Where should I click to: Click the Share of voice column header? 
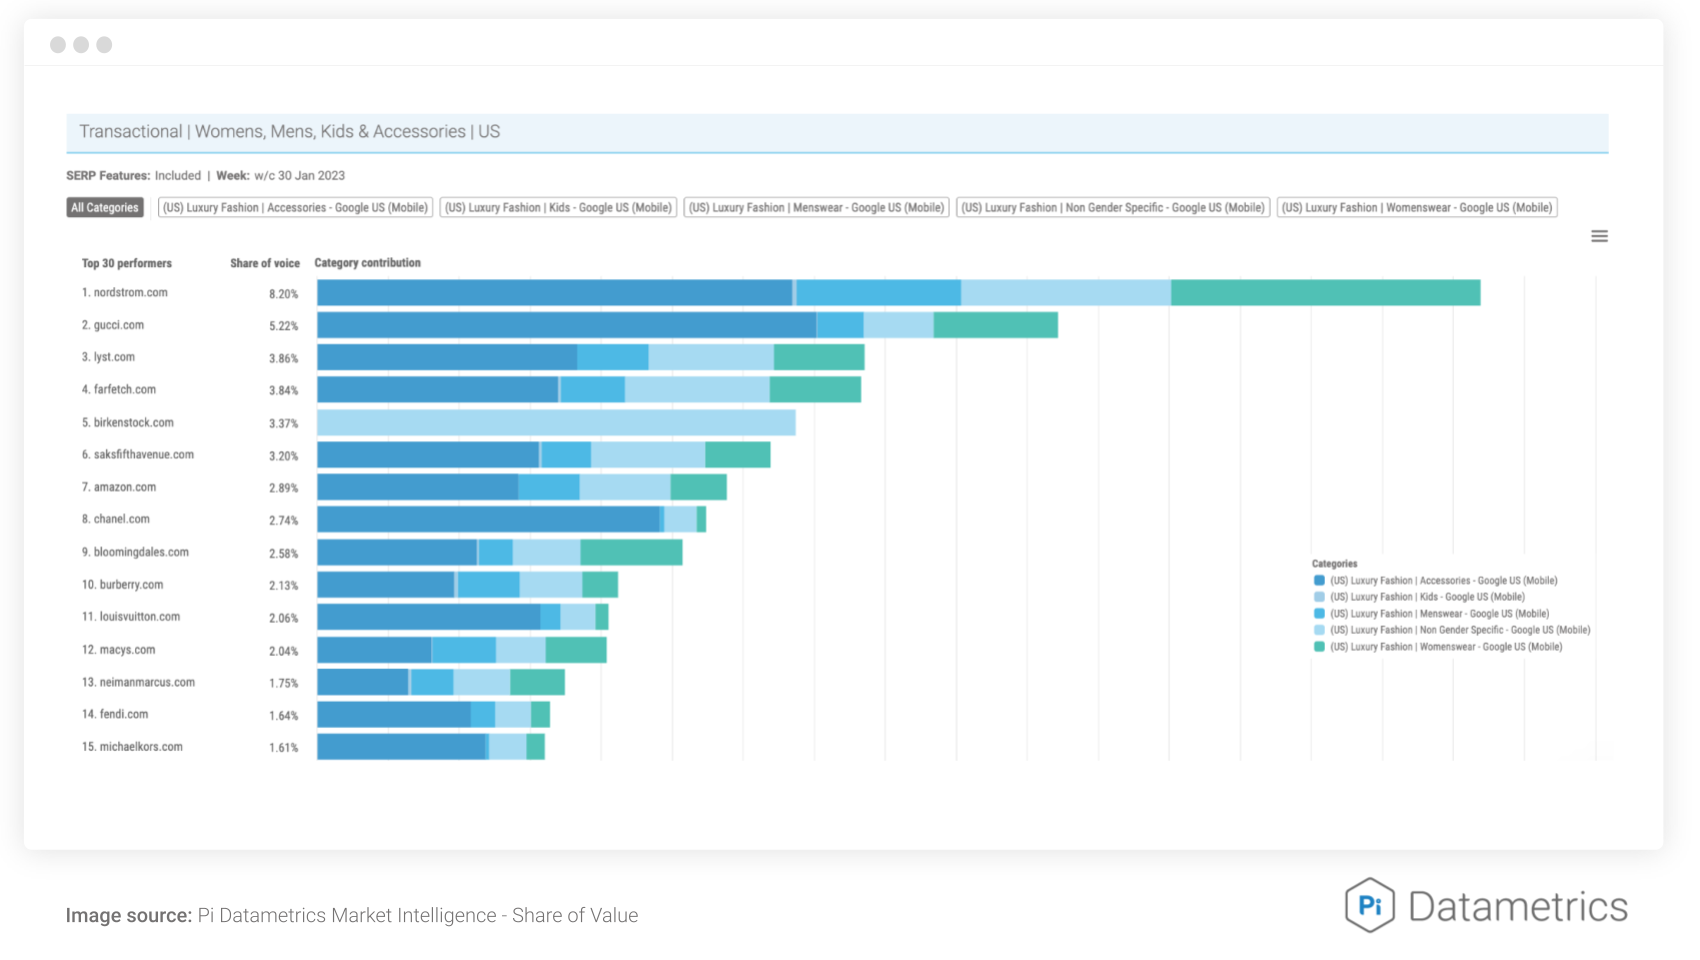click(265, 263)
